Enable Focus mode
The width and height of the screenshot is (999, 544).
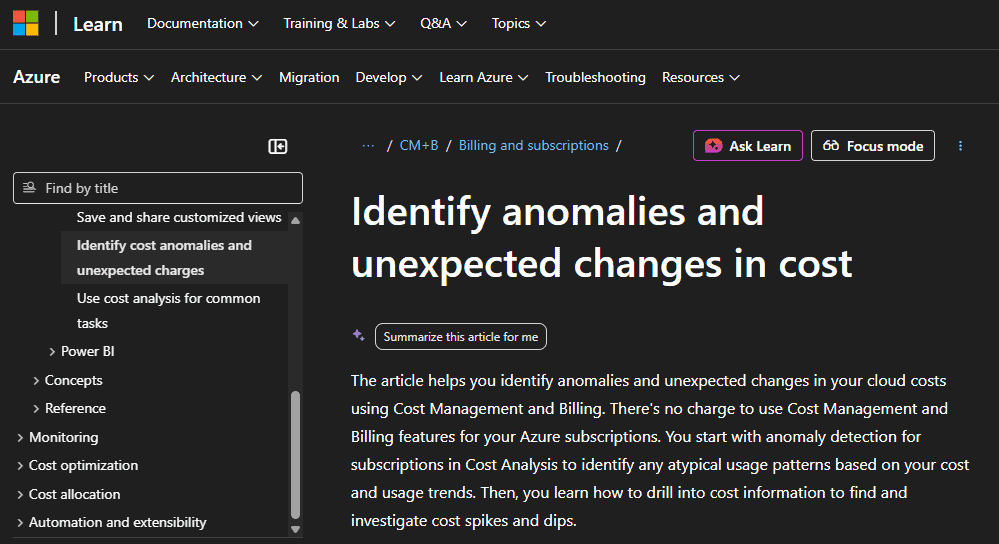(x=872, y=146)
